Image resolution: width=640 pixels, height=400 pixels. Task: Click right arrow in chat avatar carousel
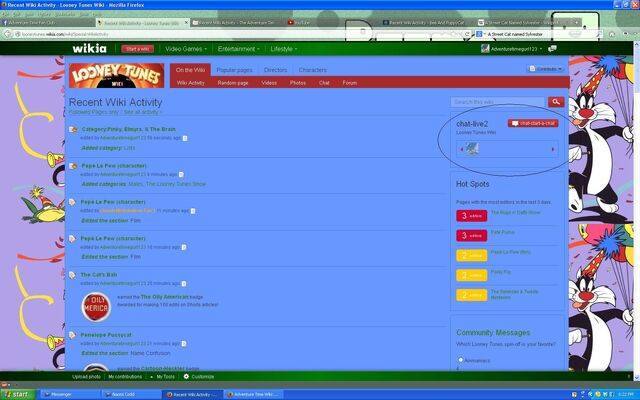coord(553,149)
